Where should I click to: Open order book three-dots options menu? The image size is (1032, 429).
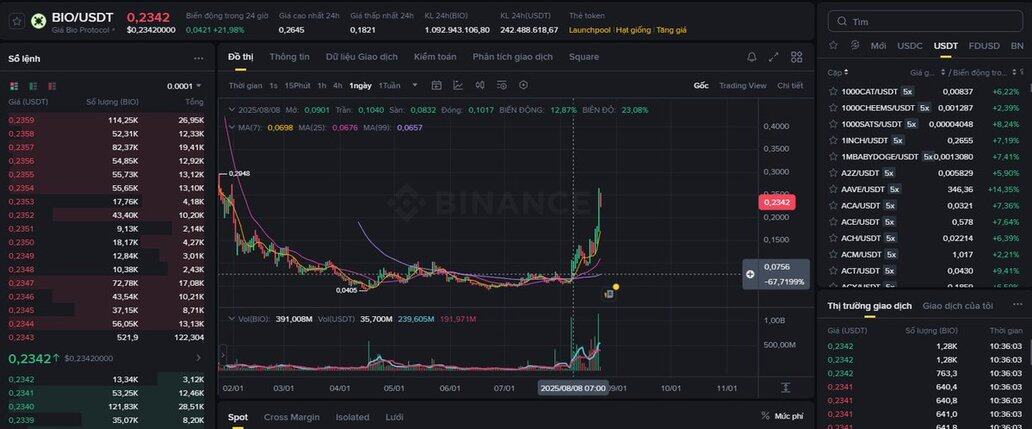point(199,59)
